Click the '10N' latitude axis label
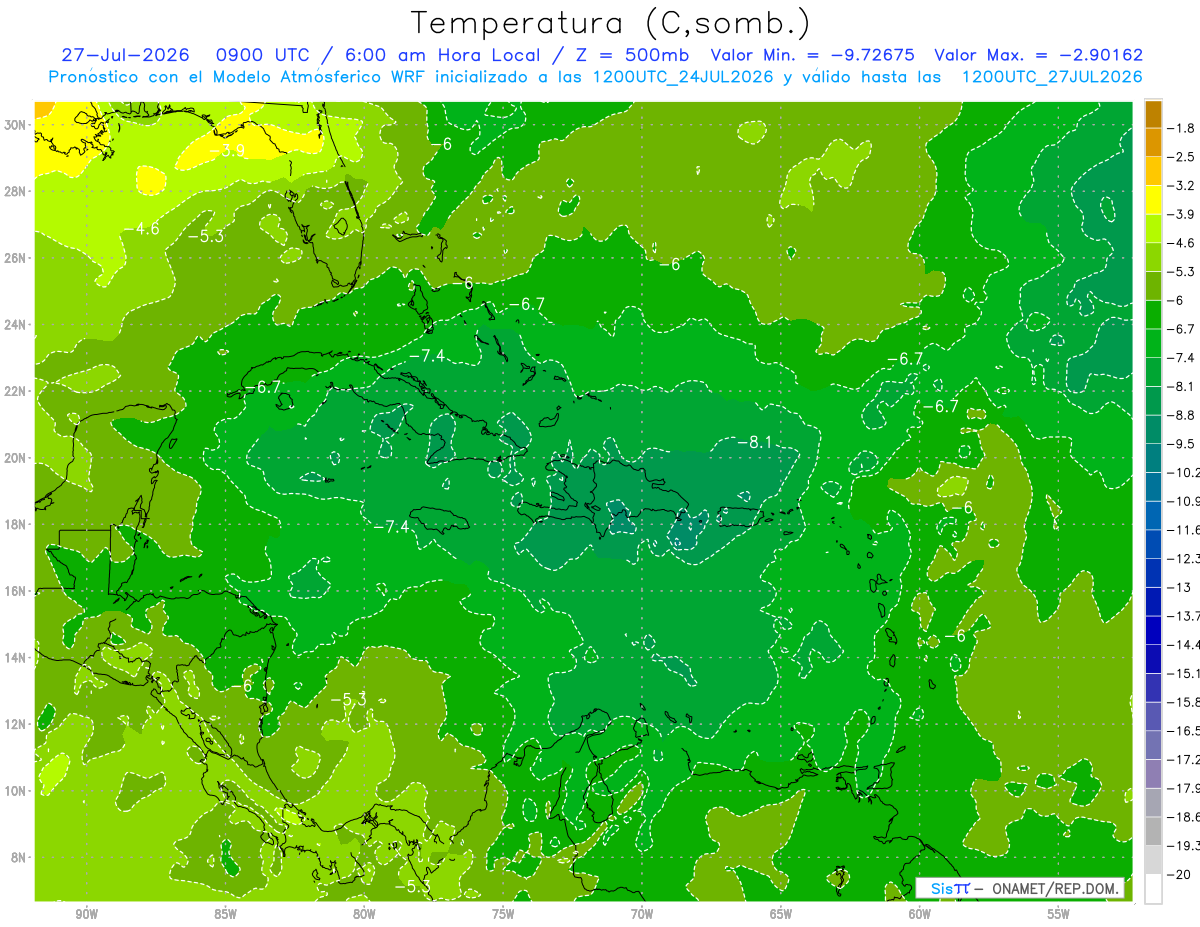The height and width of the screenshot is (927, 1200). click(17, 790)
